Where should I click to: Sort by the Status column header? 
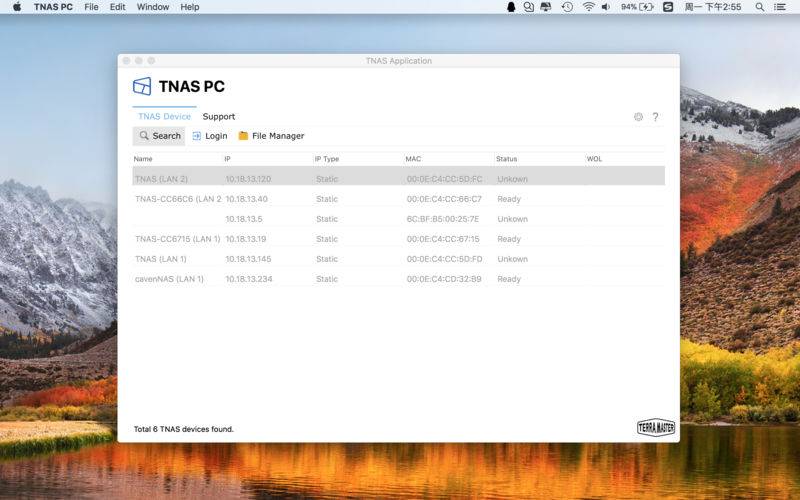coord(507,159)
